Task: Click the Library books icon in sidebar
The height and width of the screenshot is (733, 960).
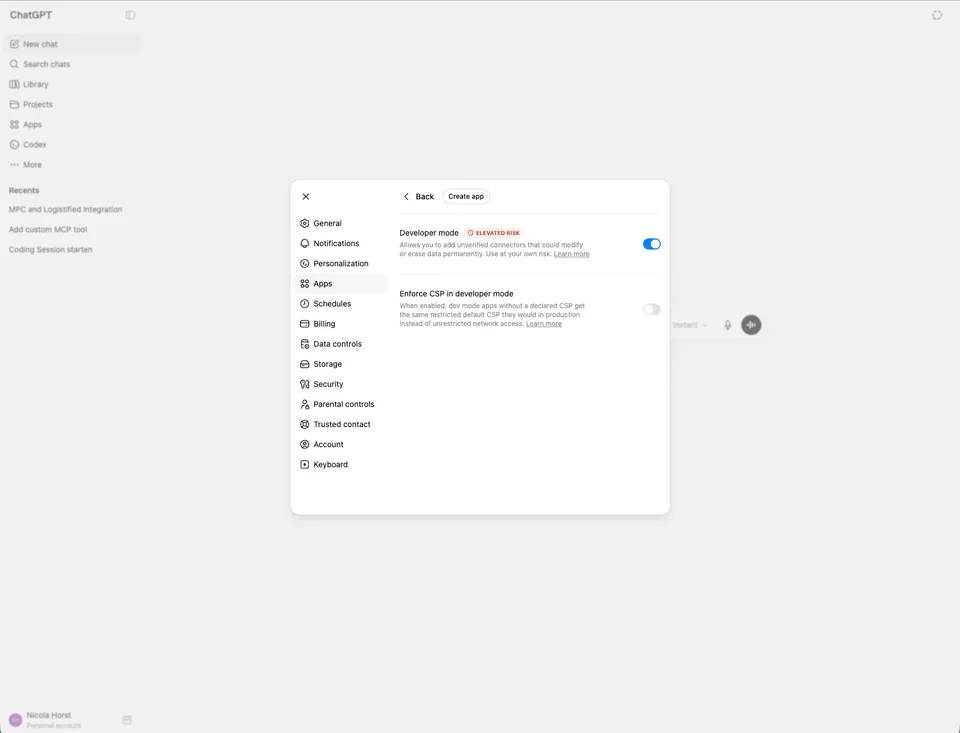Action: coord(14,85)
